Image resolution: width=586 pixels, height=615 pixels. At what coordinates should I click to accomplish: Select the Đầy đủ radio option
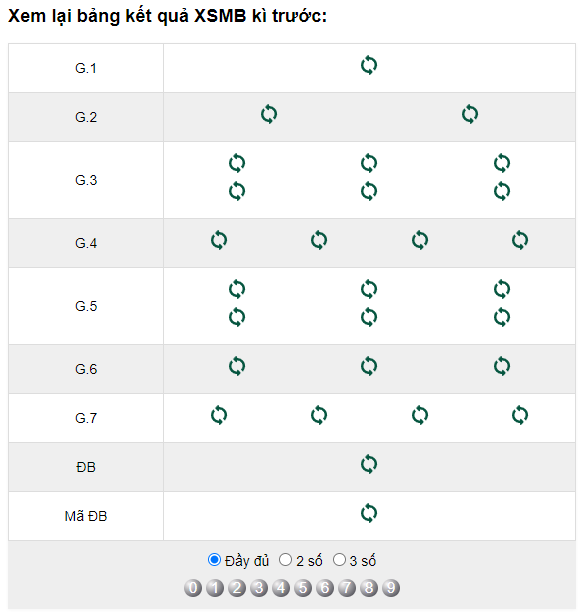(214, 560)
